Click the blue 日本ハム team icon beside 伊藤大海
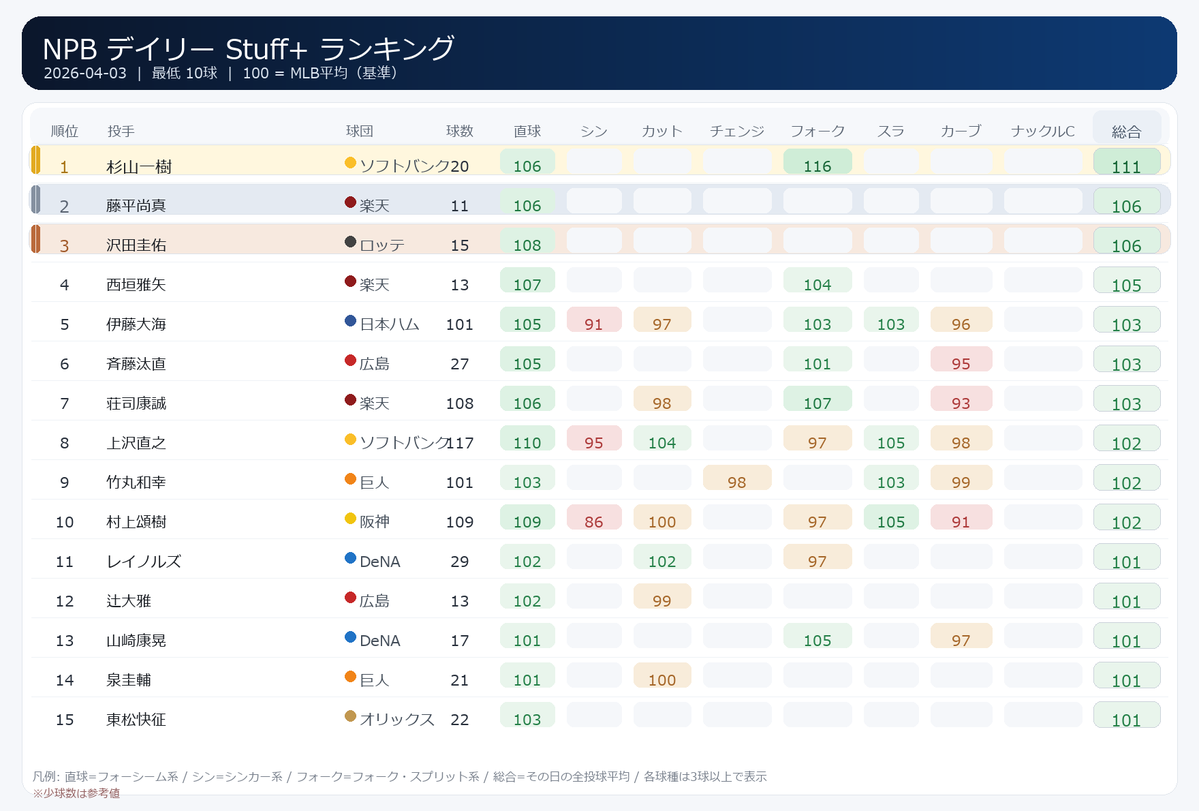 [x=350, y=323]
